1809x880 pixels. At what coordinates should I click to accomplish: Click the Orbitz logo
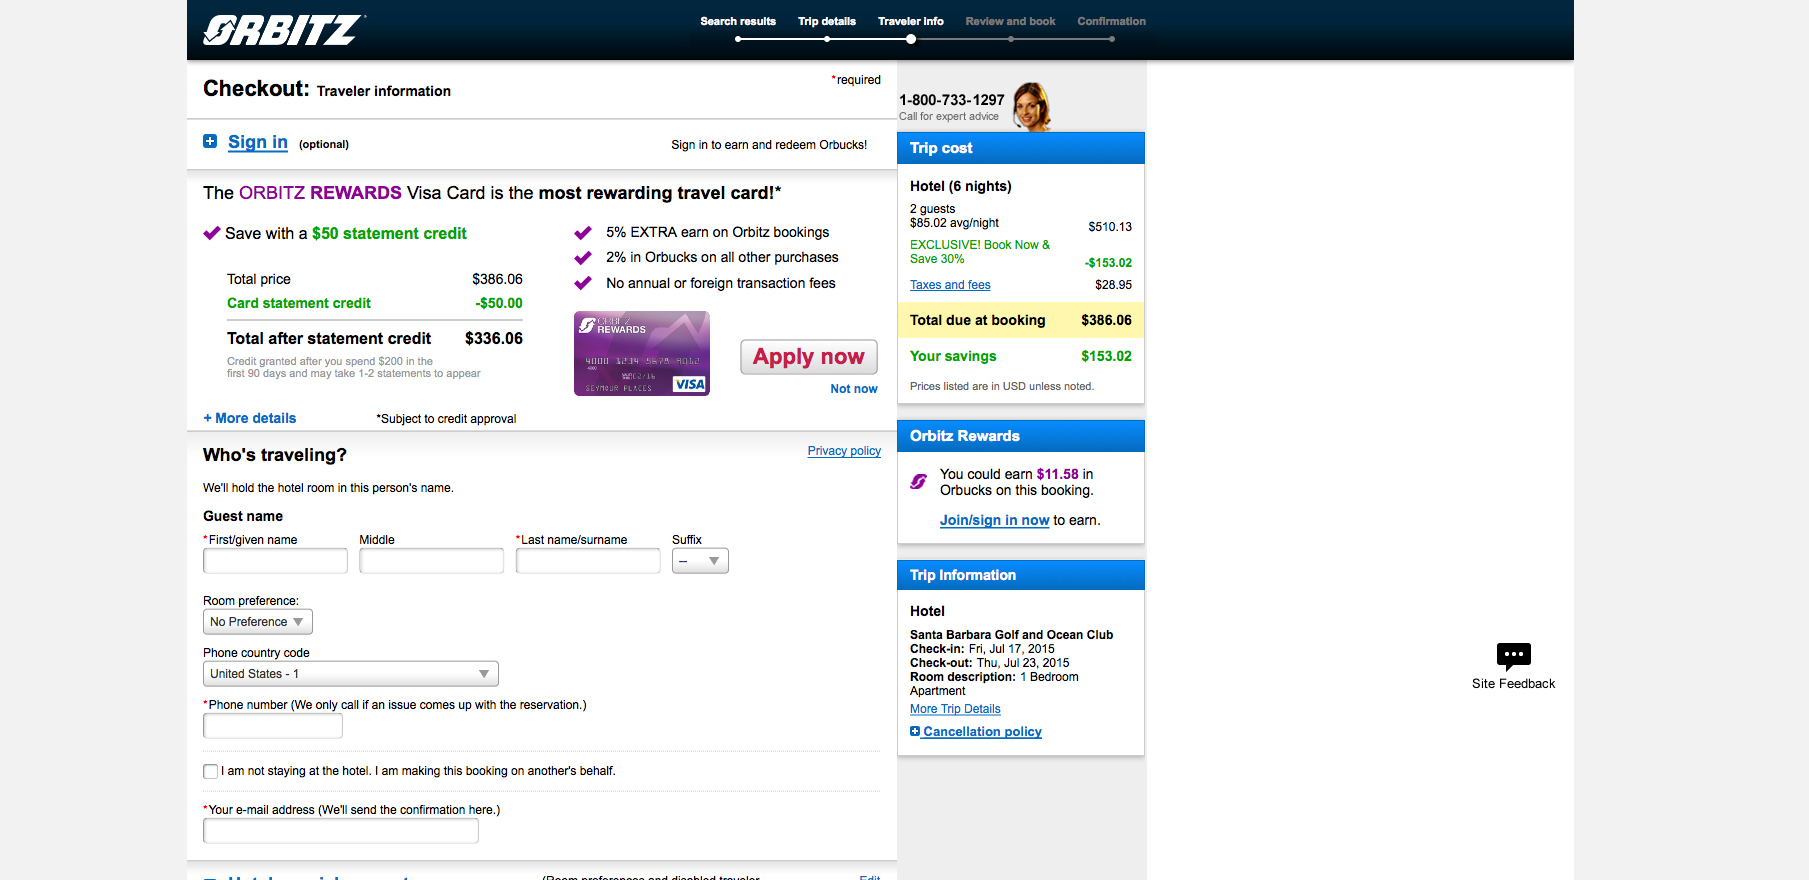283,30
